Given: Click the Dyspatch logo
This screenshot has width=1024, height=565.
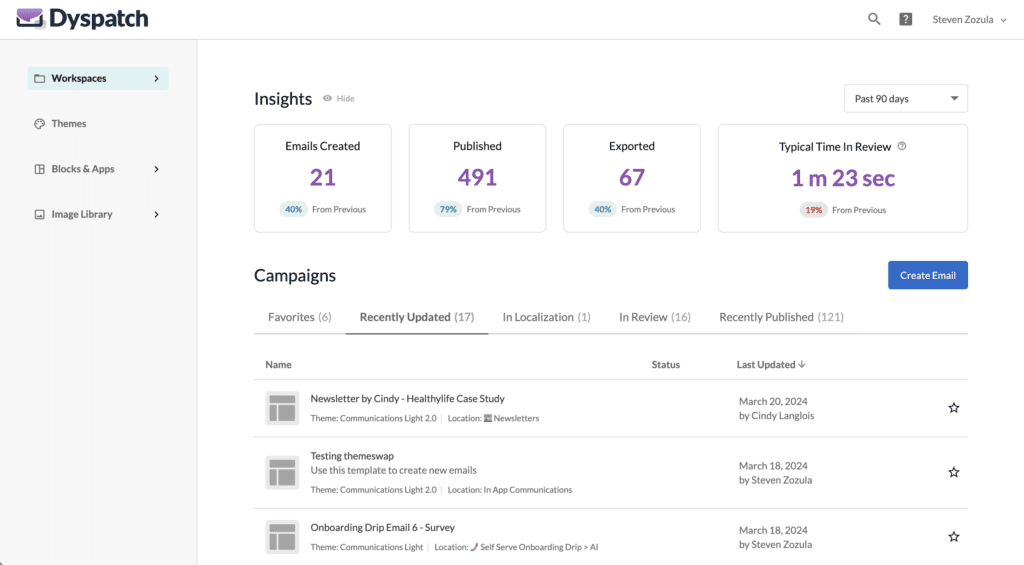Looking at the screenshot, I should pos(82,18).
